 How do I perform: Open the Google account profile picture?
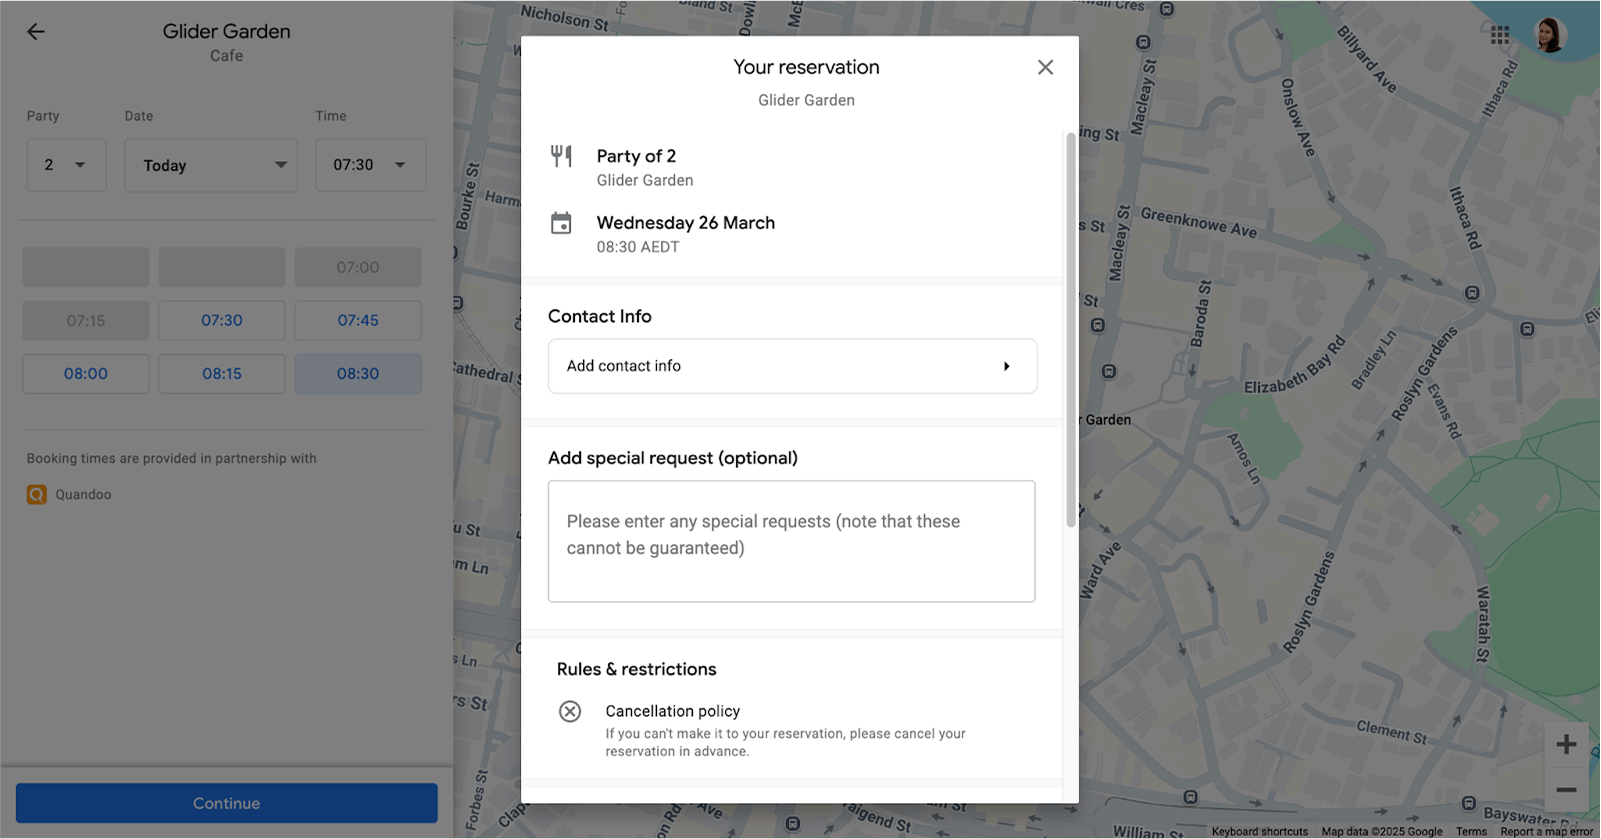coord(1549,35)
